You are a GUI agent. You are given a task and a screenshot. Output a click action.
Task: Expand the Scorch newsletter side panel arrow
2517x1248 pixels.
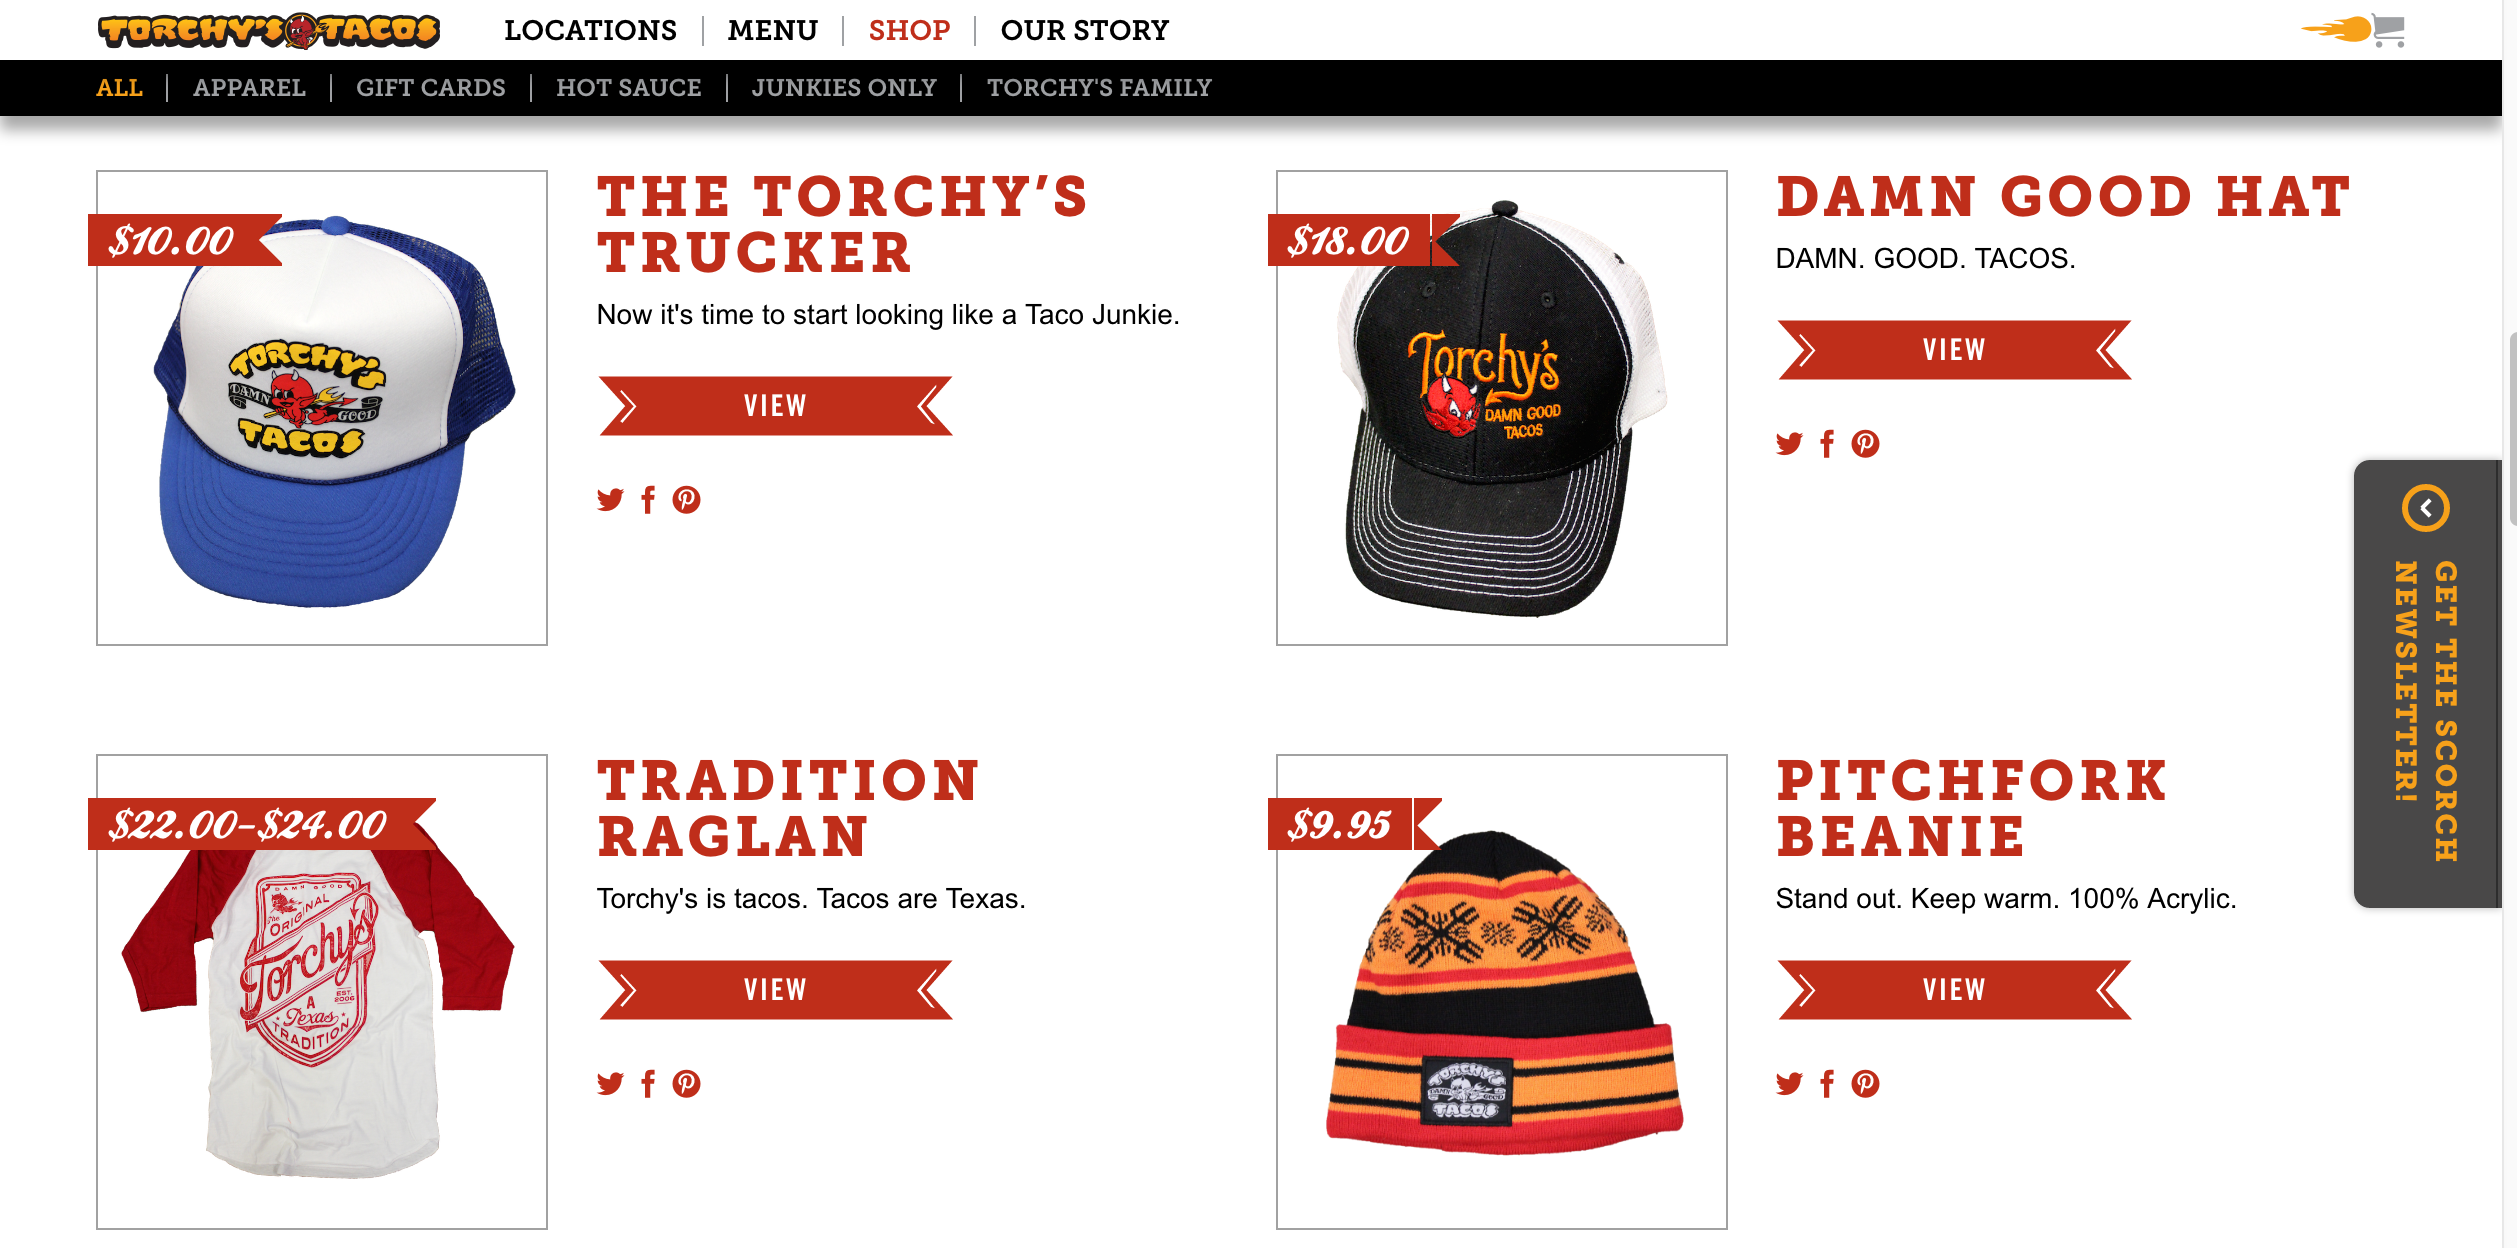point(2425,508)
